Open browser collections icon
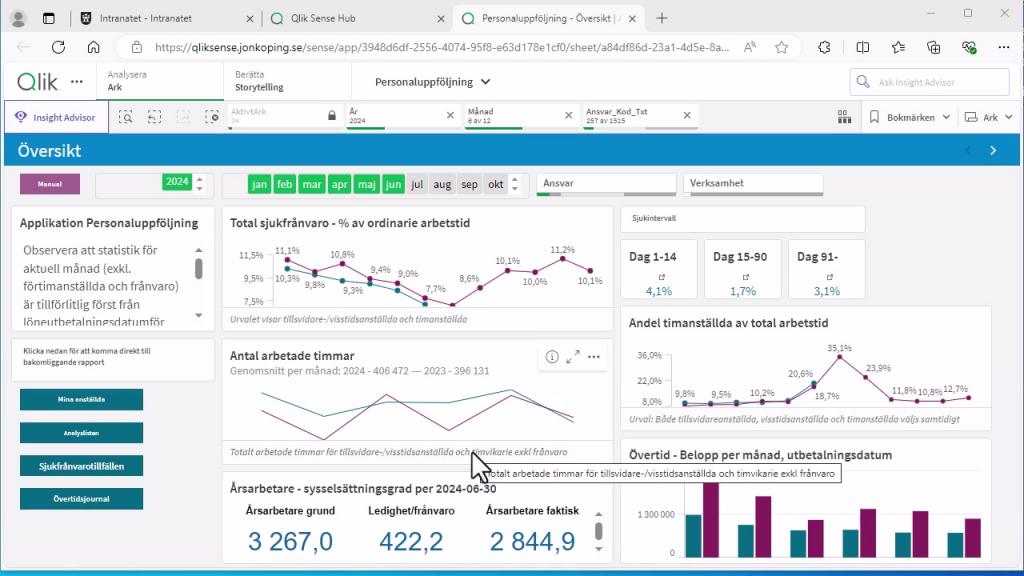Image resolution: width=1024 pixels, height=576 pixels. coord(934,47)
